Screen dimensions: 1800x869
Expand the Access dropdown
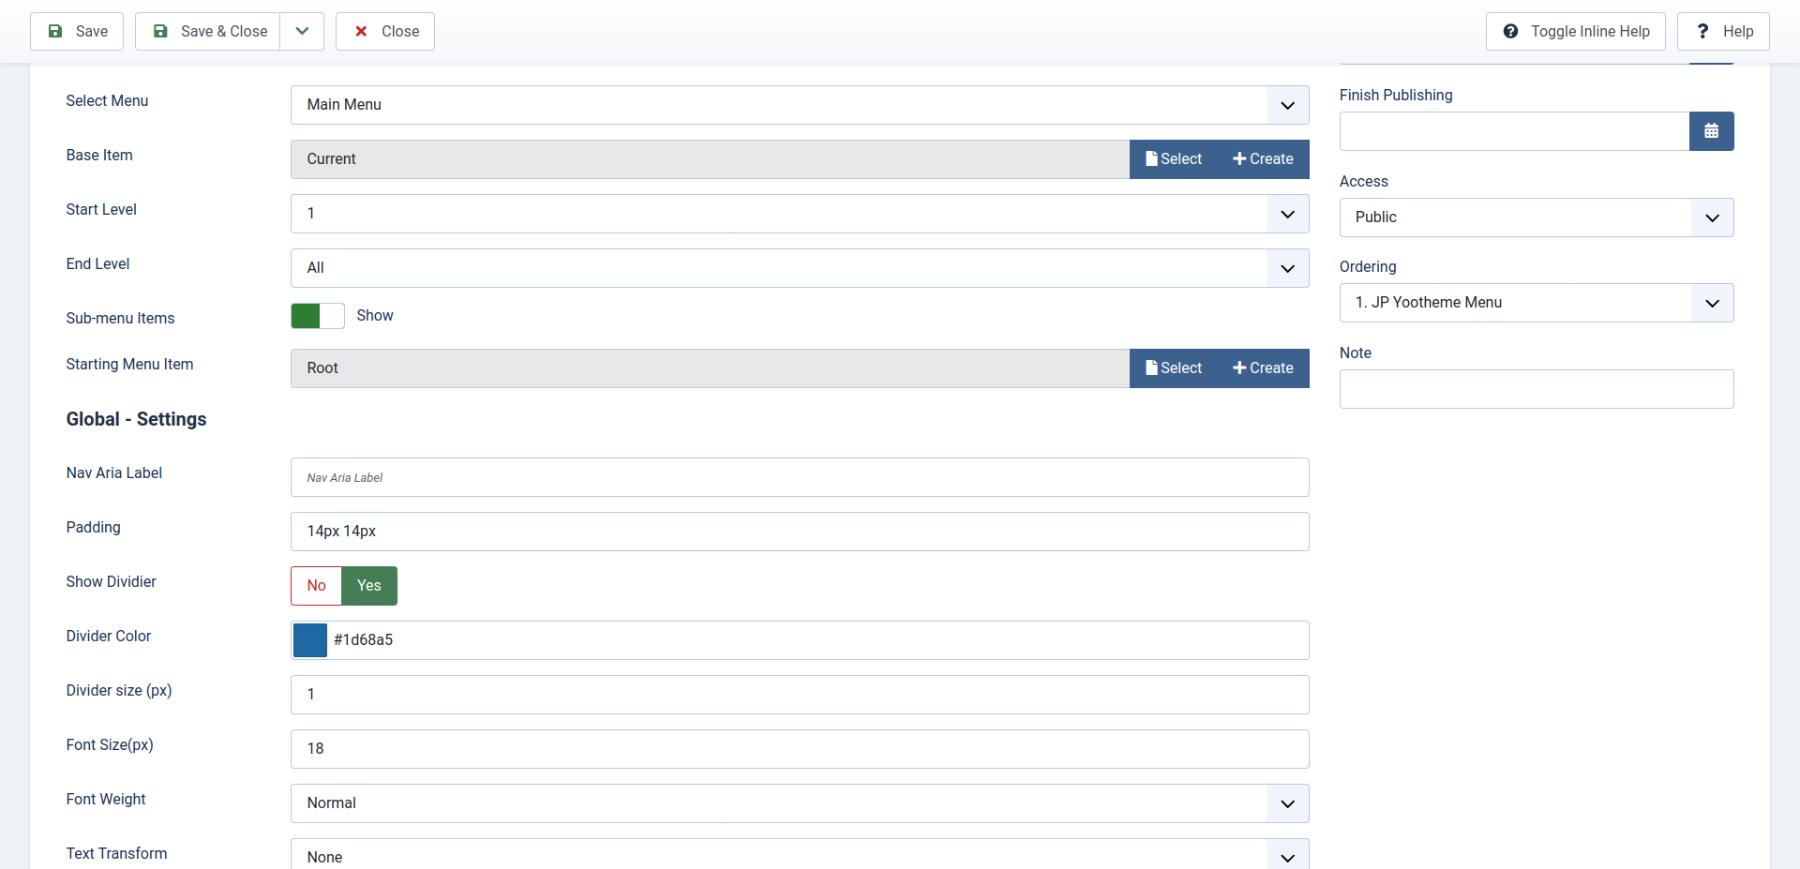coord(1536,217)
